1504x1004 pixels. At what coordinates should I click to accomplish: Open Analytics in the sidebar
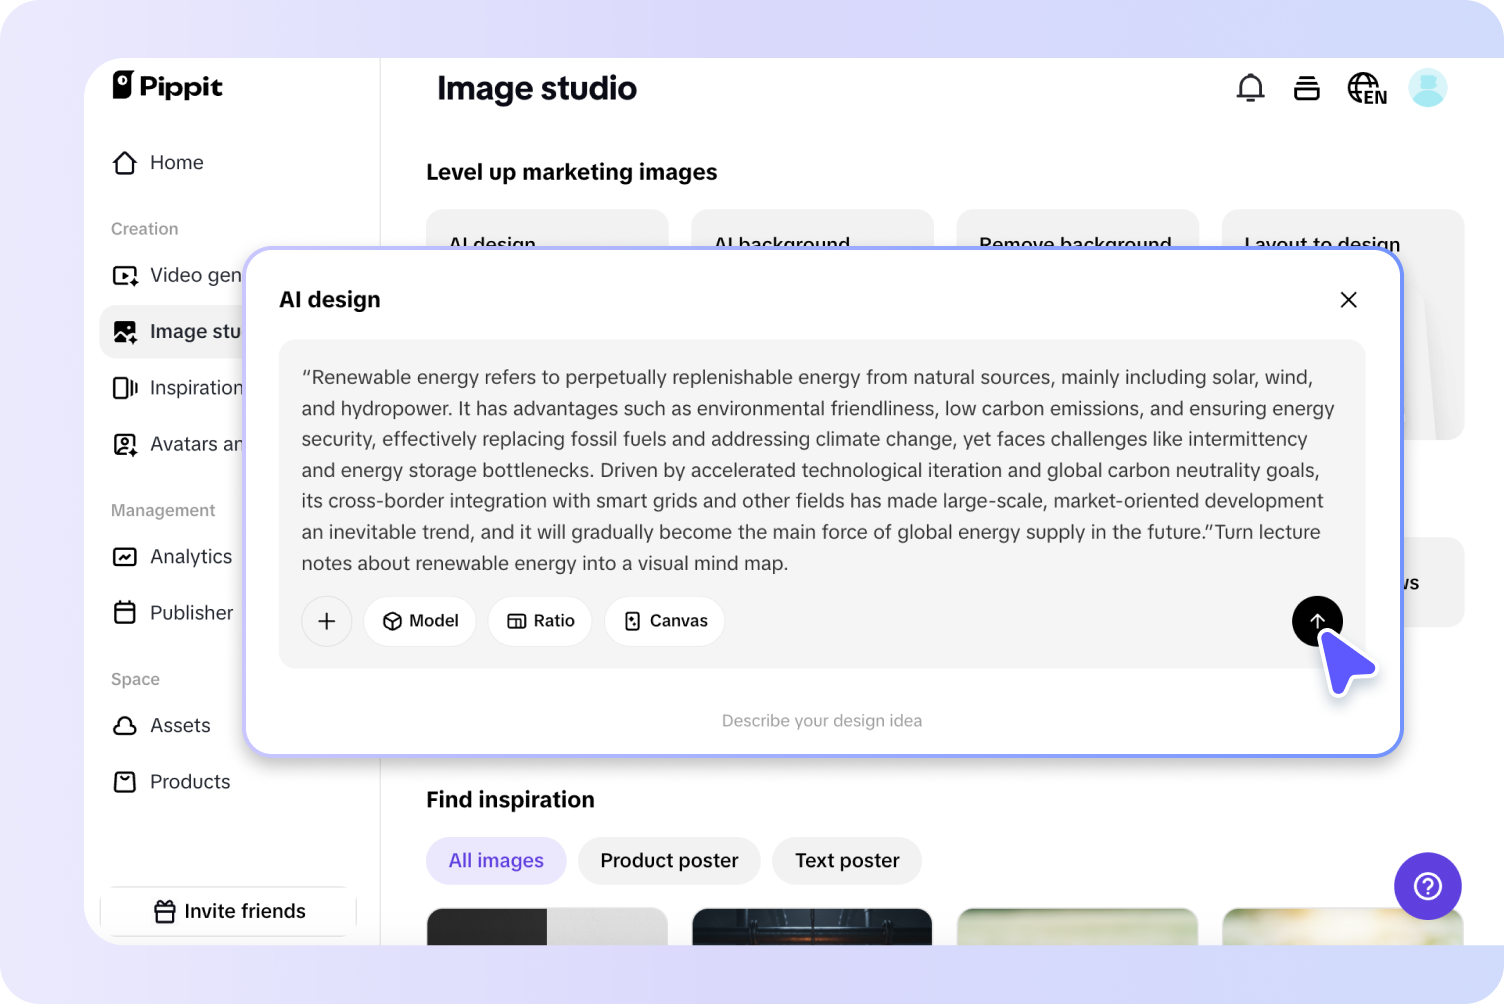(x=190, y=557)
